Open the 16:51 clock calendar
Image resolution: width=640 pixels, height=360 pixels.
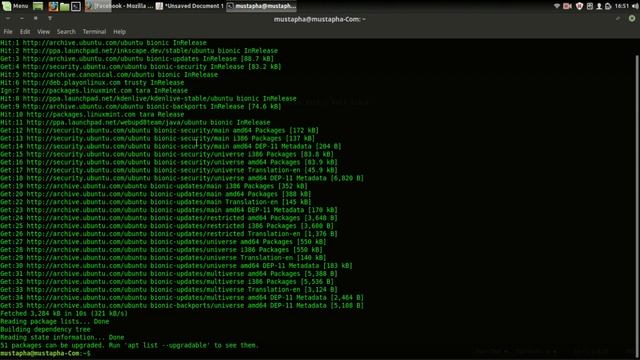point(622,6)
